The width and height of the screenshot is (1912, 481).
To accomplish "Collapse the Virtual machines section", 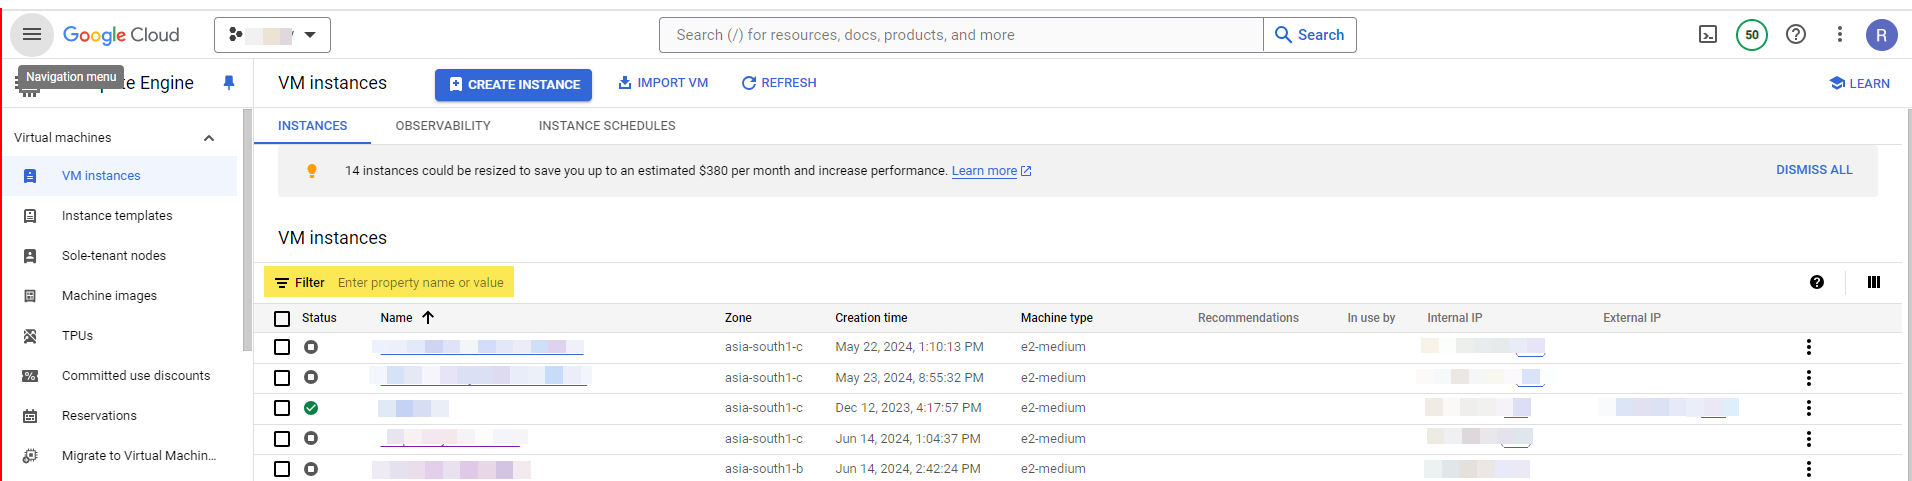I will coord(209,138).
